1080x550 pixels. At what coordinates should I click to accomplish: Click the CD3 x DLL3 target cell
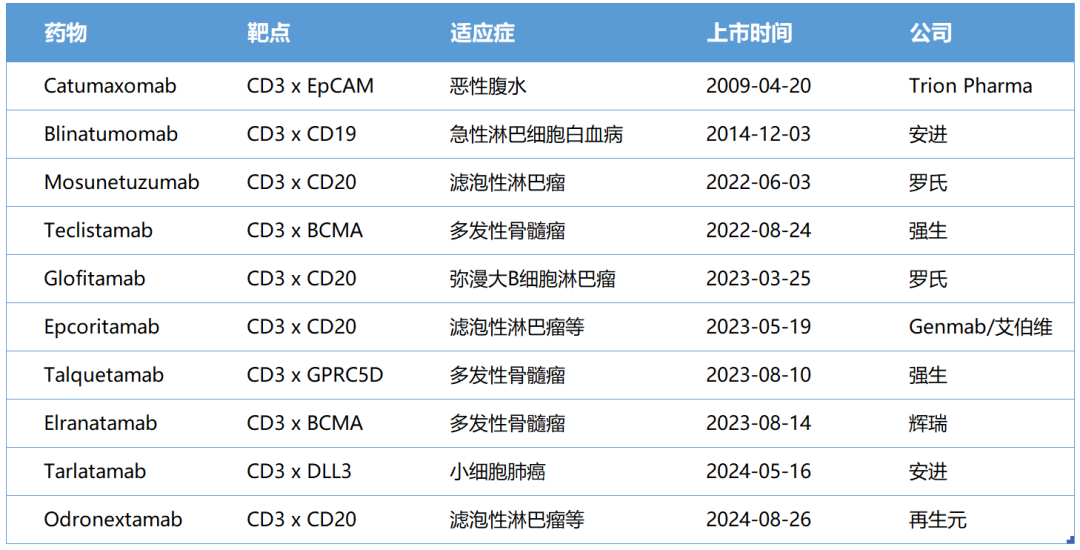tap(299, 471)
